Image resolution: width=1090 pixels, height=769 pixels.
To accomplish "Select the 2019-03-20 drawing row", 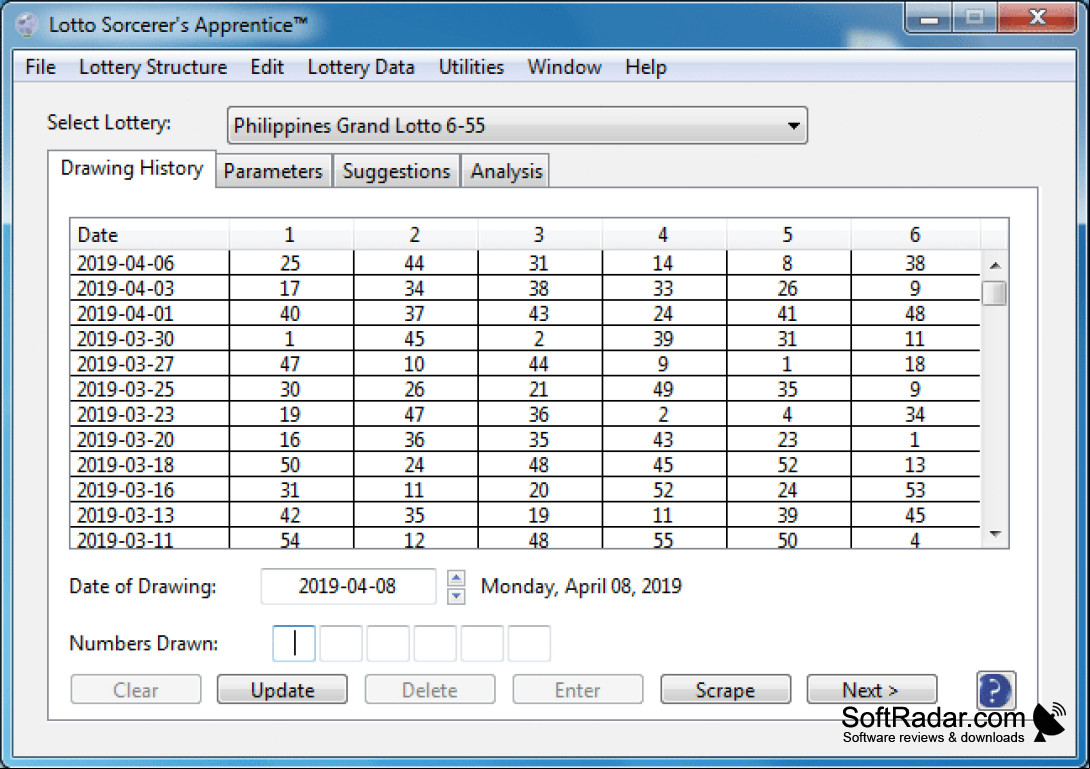I will coord(525,439).
